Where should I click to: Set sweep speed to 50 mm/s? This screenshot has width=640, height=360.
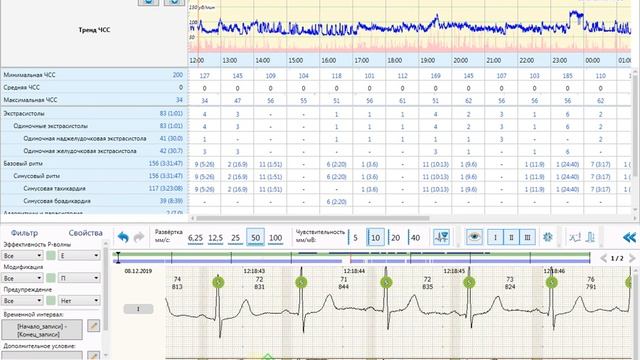coord(256,238)
